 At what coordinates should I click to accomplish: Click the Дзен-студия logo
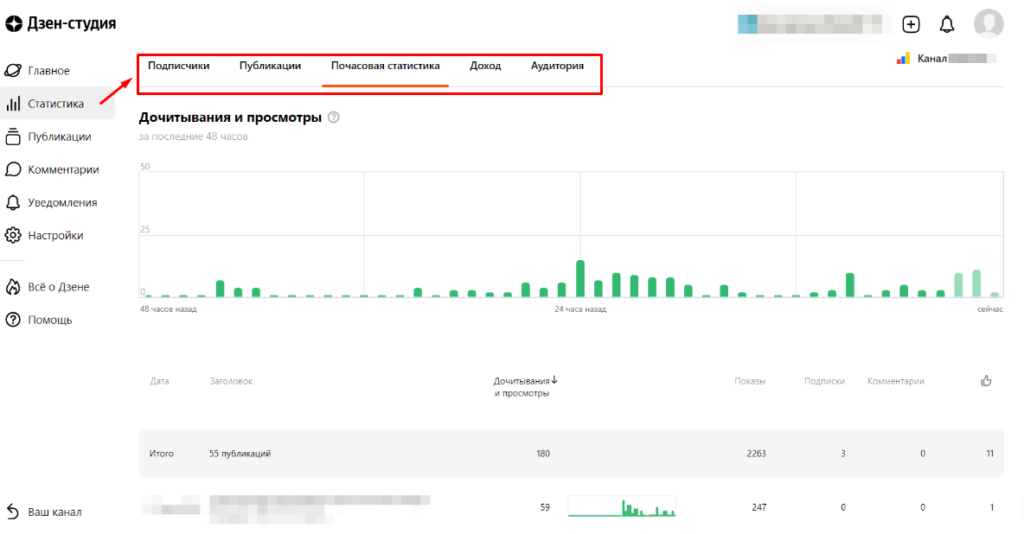60,23
